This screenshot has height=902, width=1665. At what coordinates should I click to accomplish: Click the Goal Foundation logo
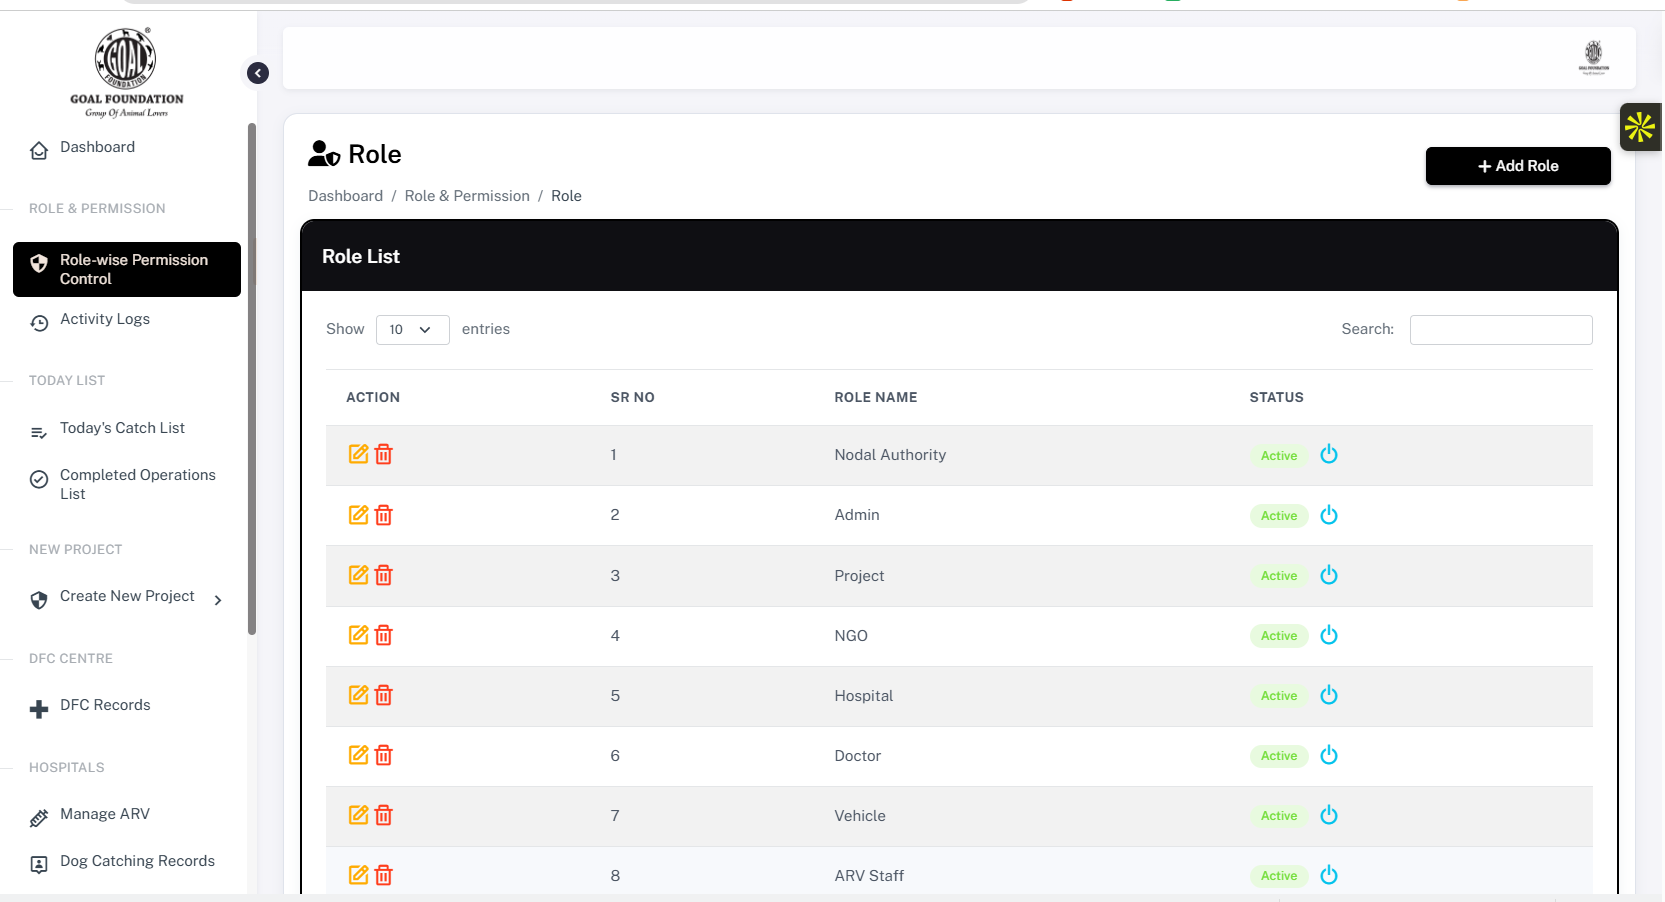(x=126, y=72)
